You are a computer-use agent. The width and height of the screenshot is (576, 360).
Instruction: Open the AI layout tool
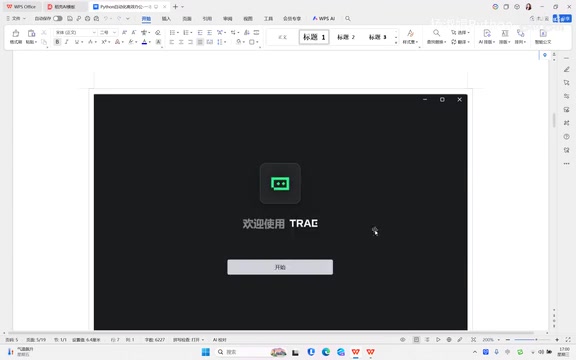coord(487,37)
